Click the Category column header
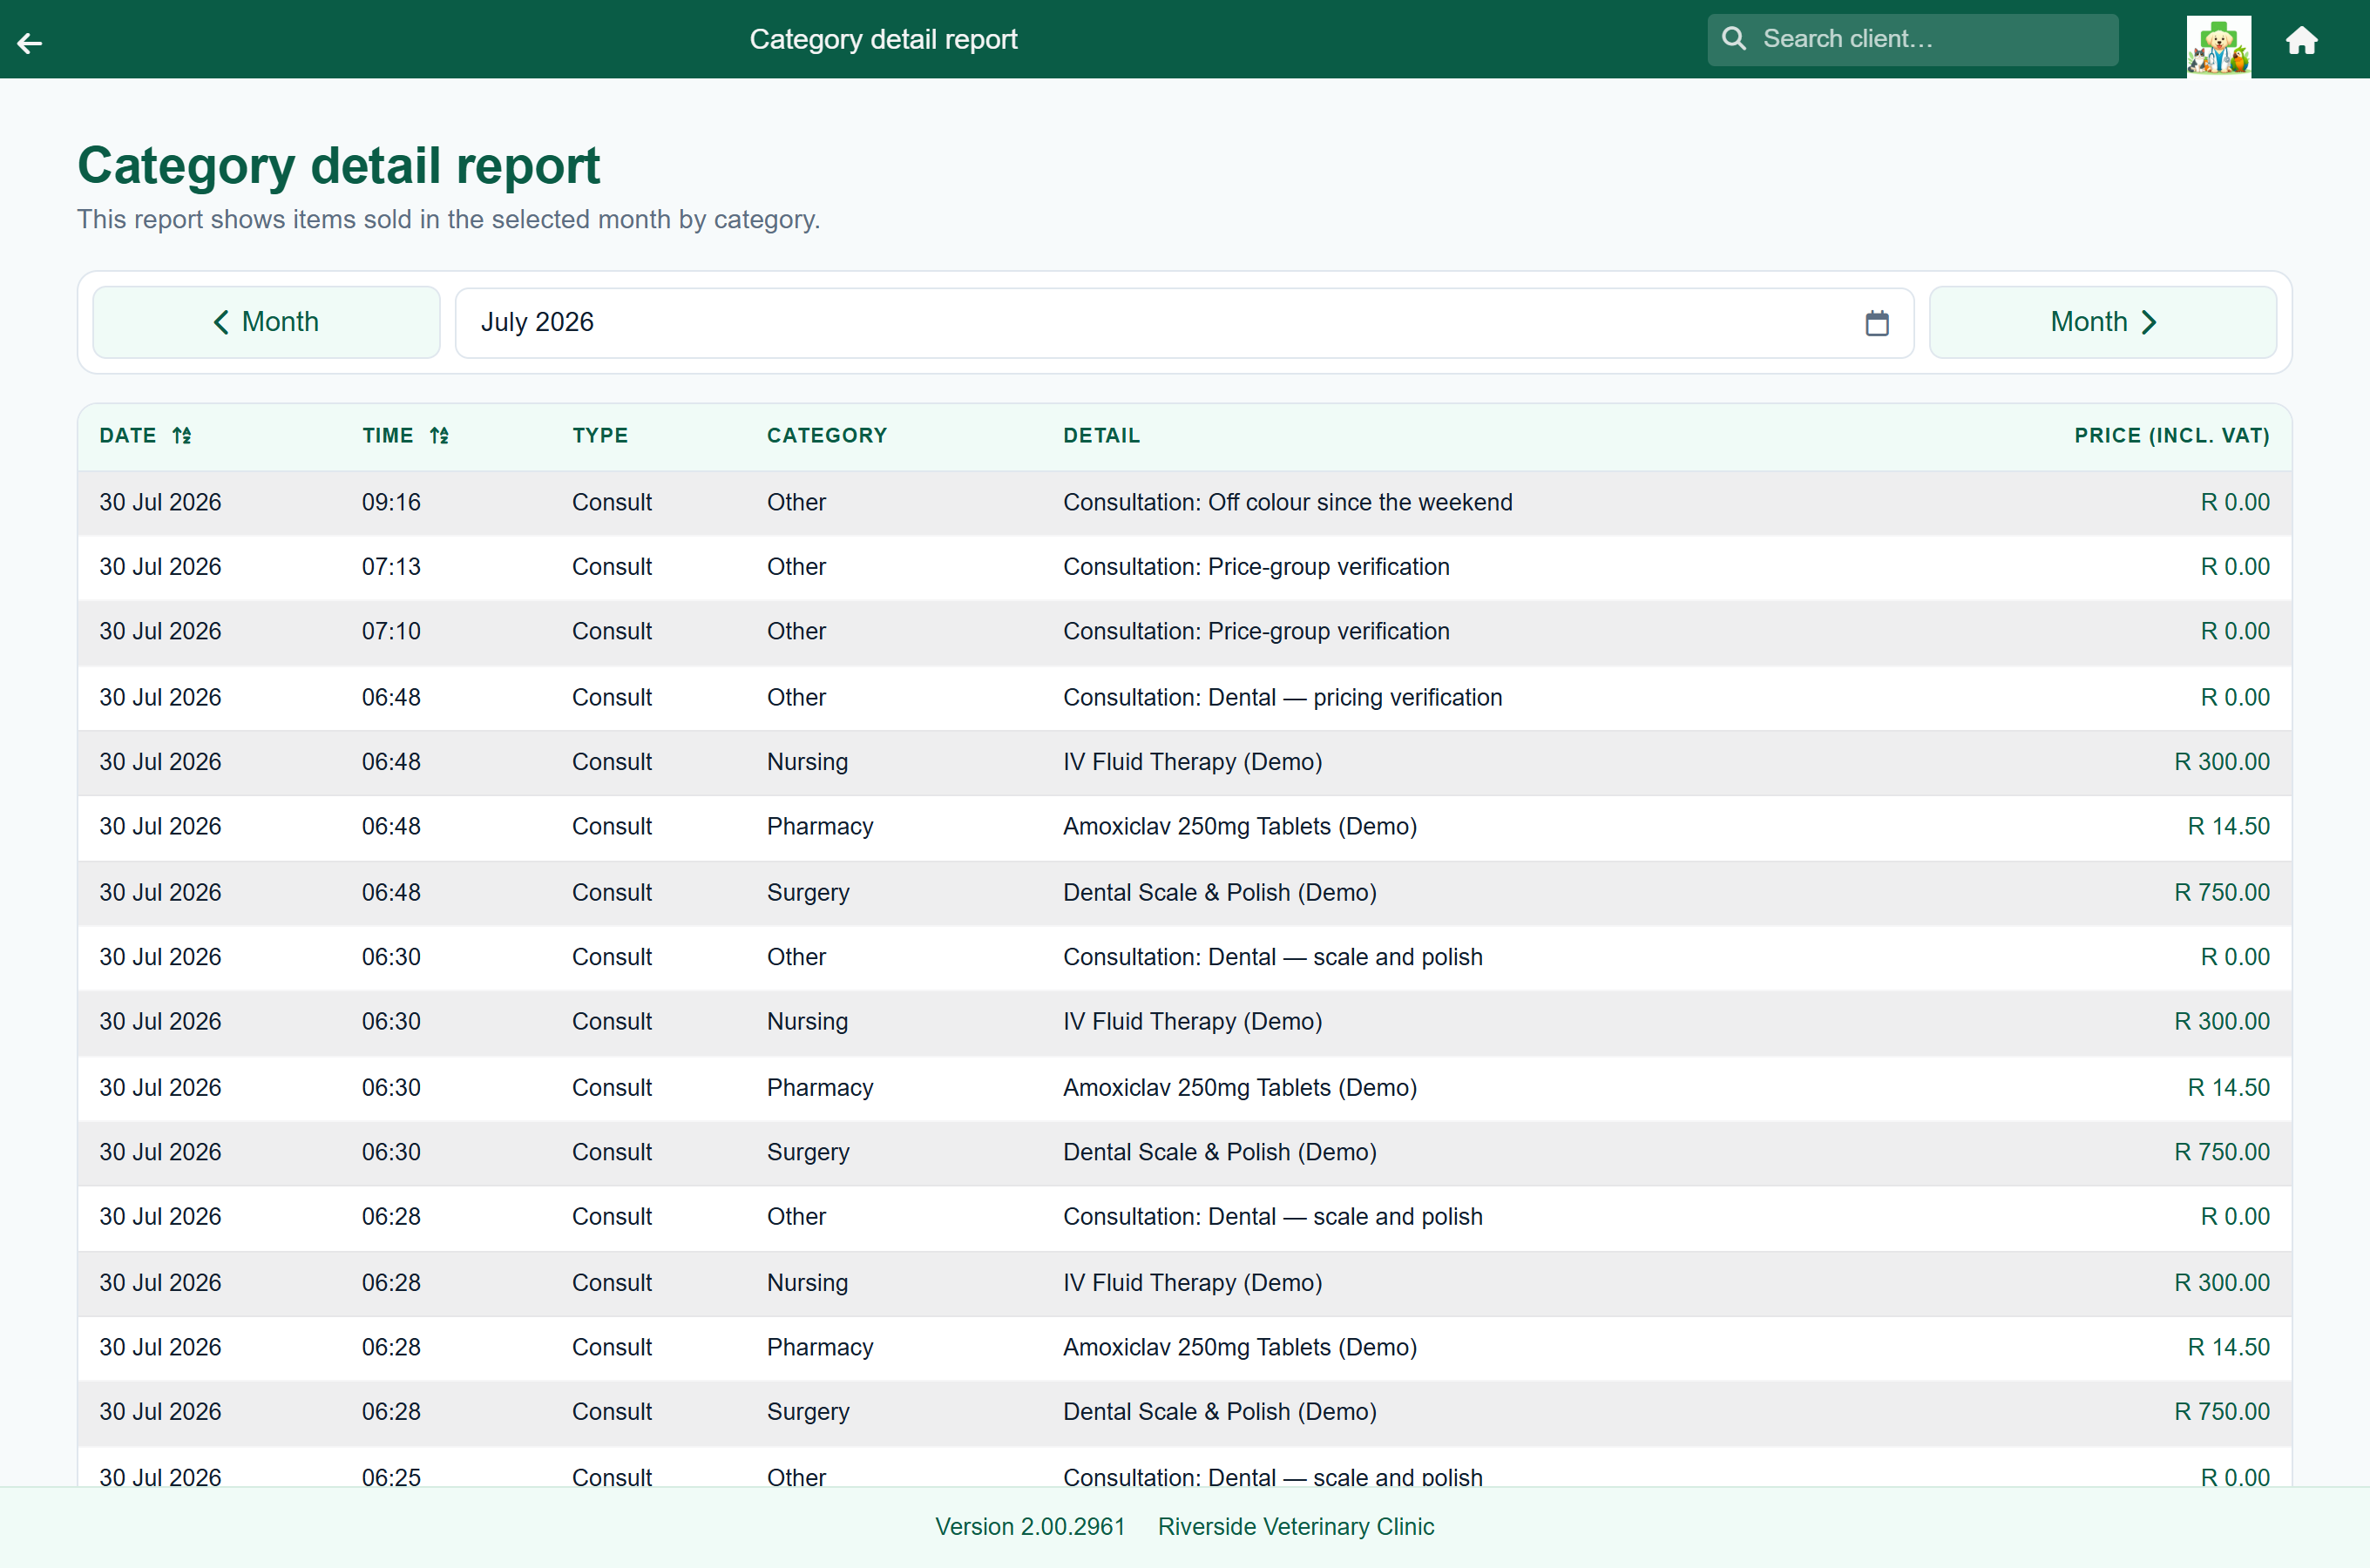Viewport: 2370px width, 1568px height. [827, 436]
